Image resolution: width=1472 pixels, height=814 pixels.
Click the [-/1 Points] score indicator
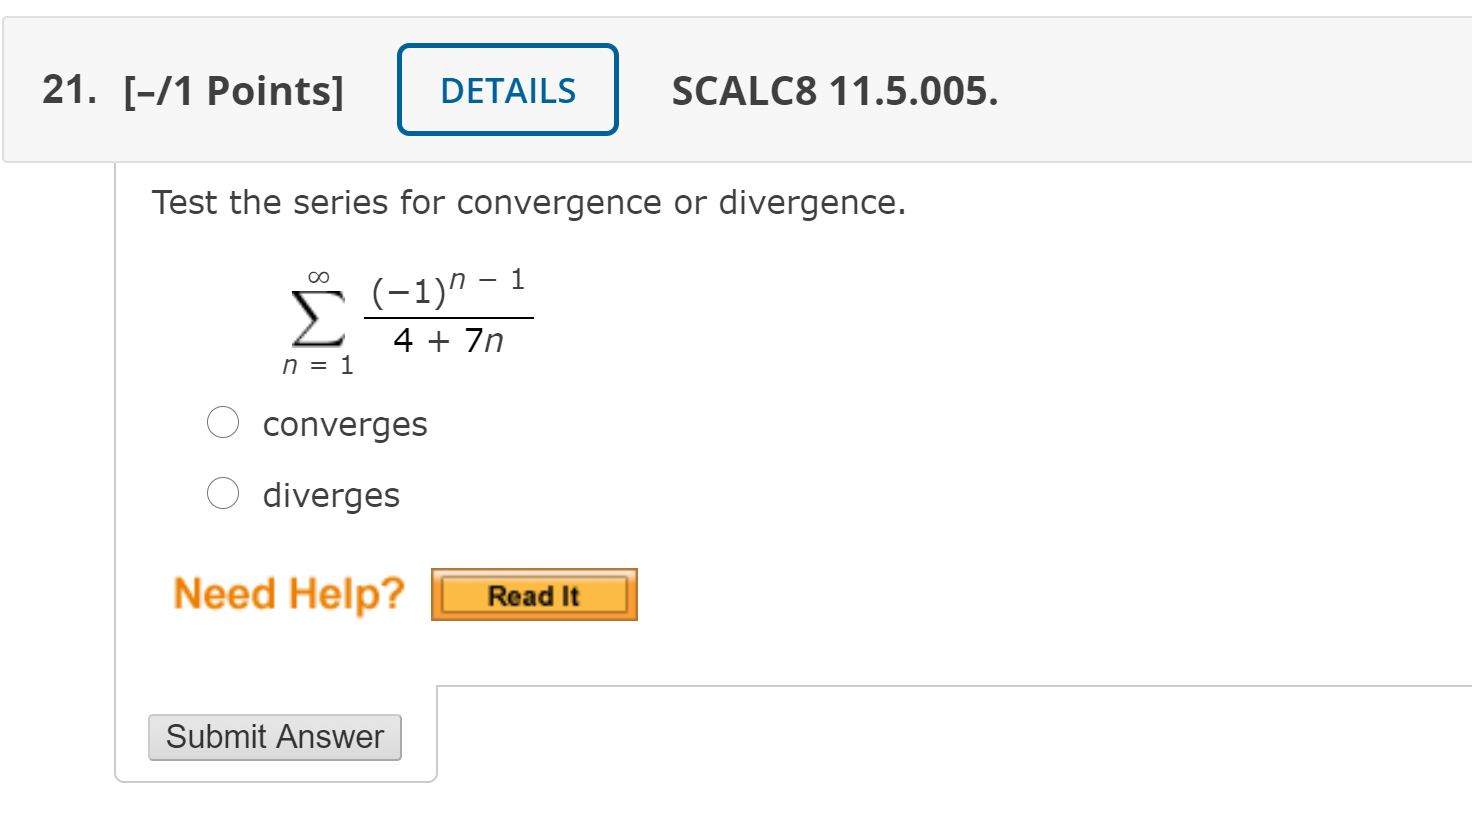[x=232, y=89]
